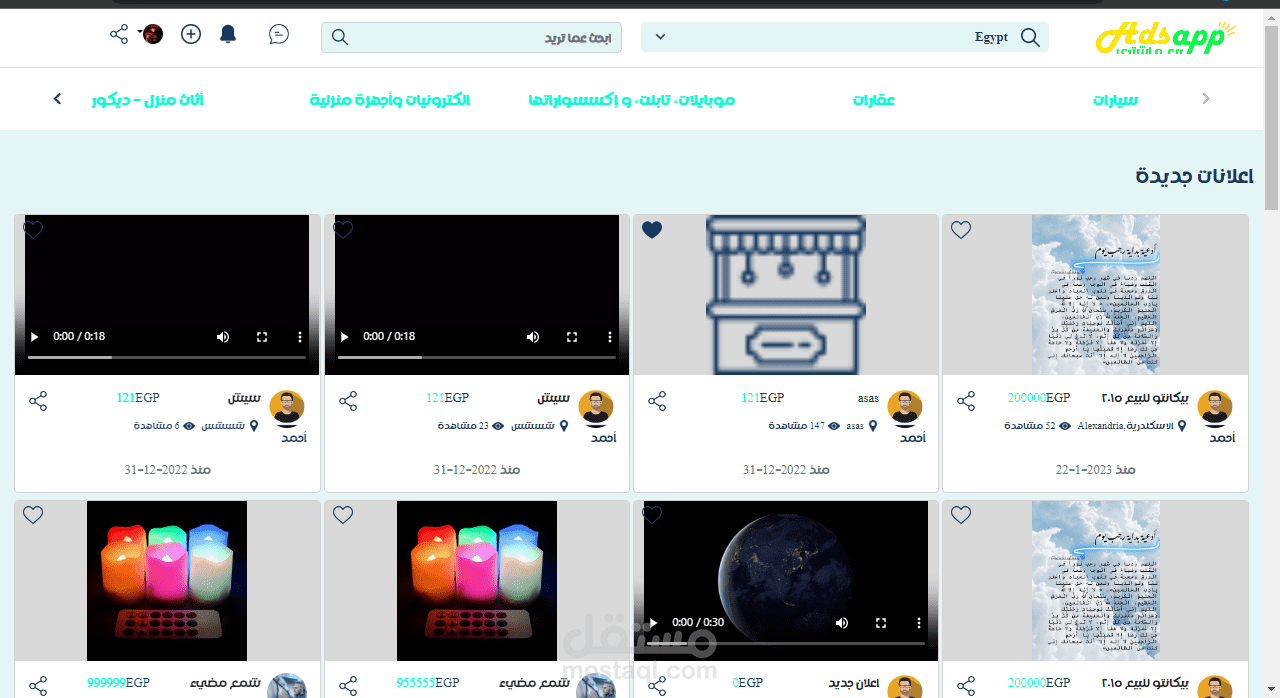Share the 200000 EGP Alexandria ad
Viewport: 1280px width, 698px height.
[x=966, y=401]
